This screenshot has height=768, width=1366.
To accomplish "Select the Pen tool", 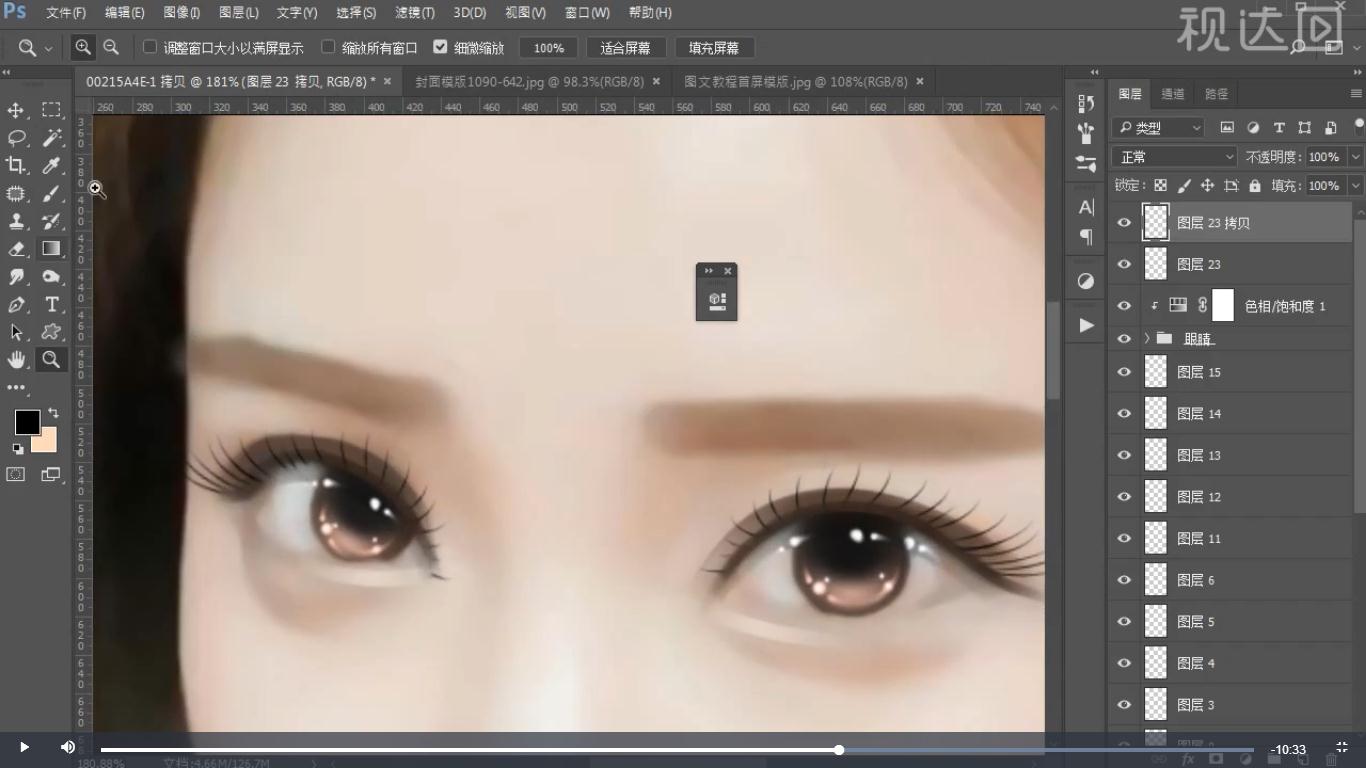I will tap(16, 305).
